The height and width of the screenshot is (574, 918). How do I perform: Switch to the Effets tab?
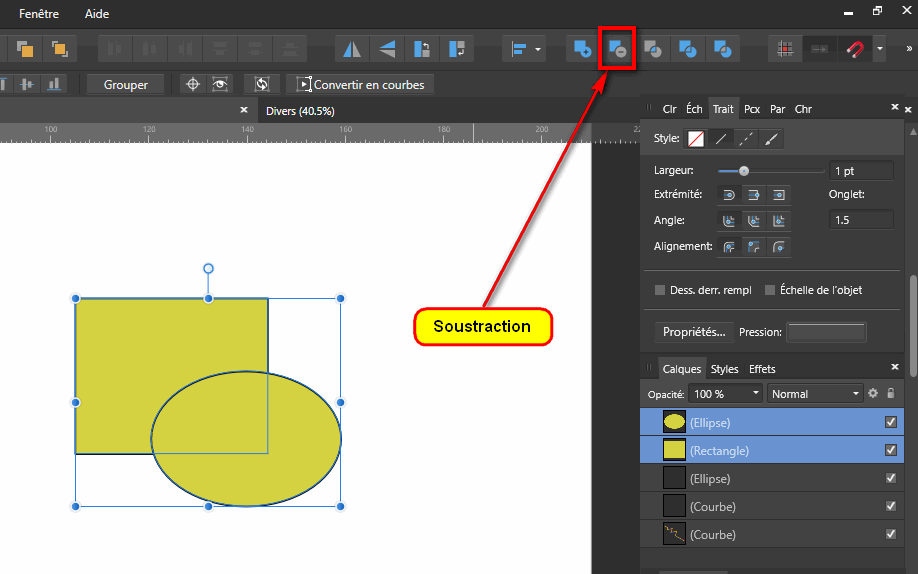[762, 369]
